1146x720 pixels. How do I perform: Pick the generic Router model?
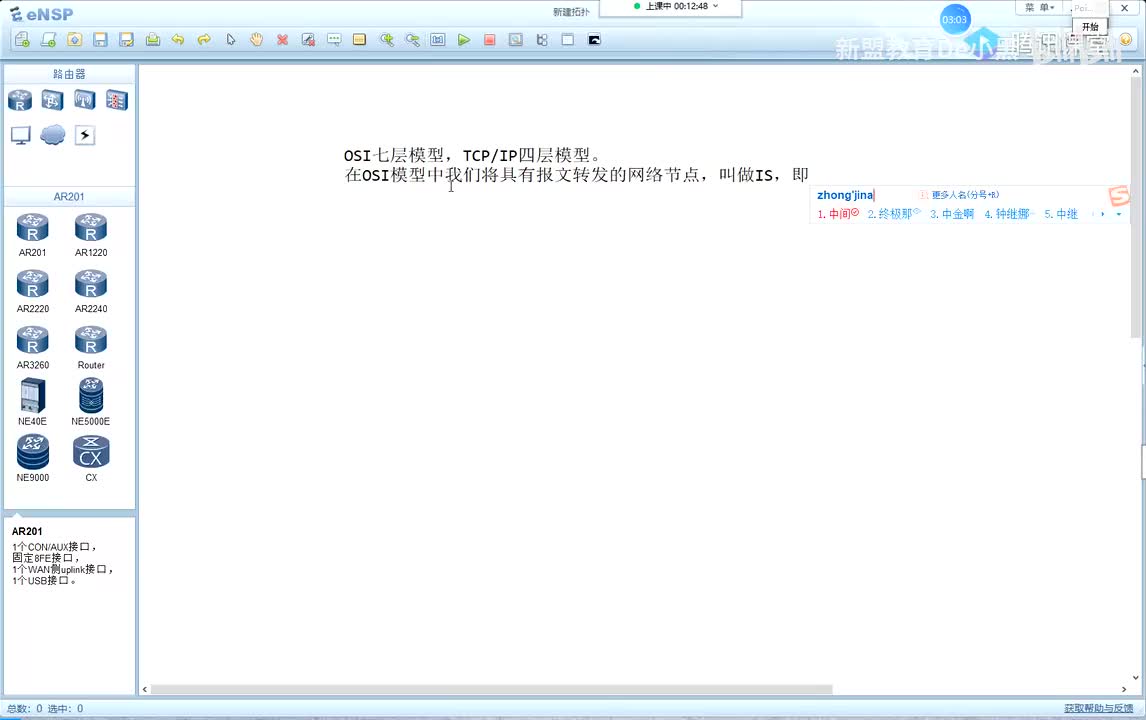pyautogui.click(x=91, y=347)
